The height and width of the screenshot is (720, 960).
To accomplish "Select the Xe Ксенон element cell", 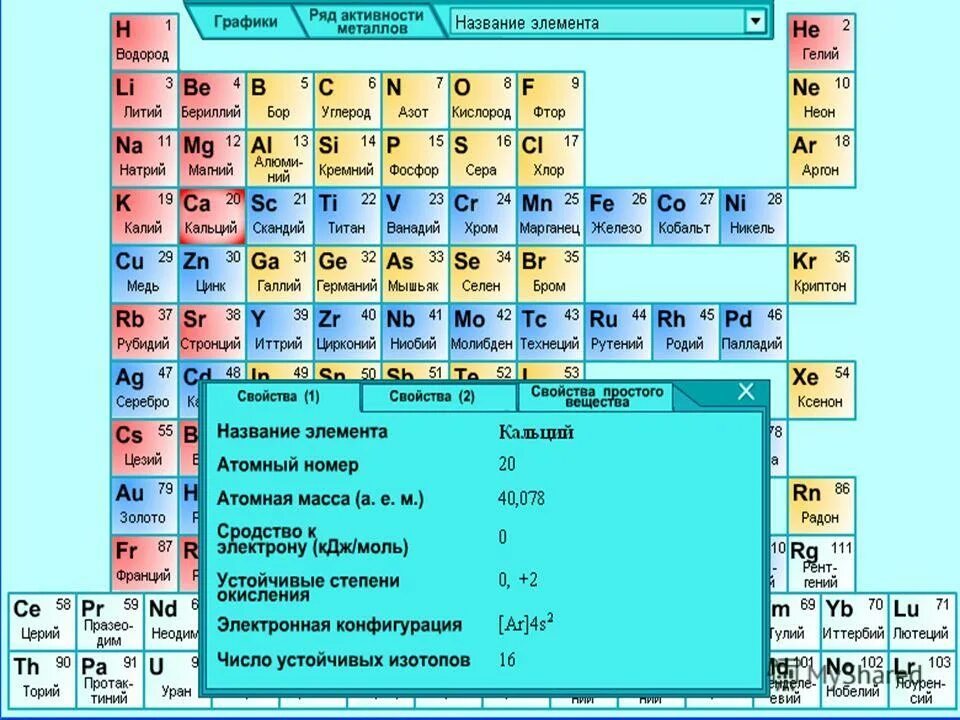I will [x=821, y=390].
